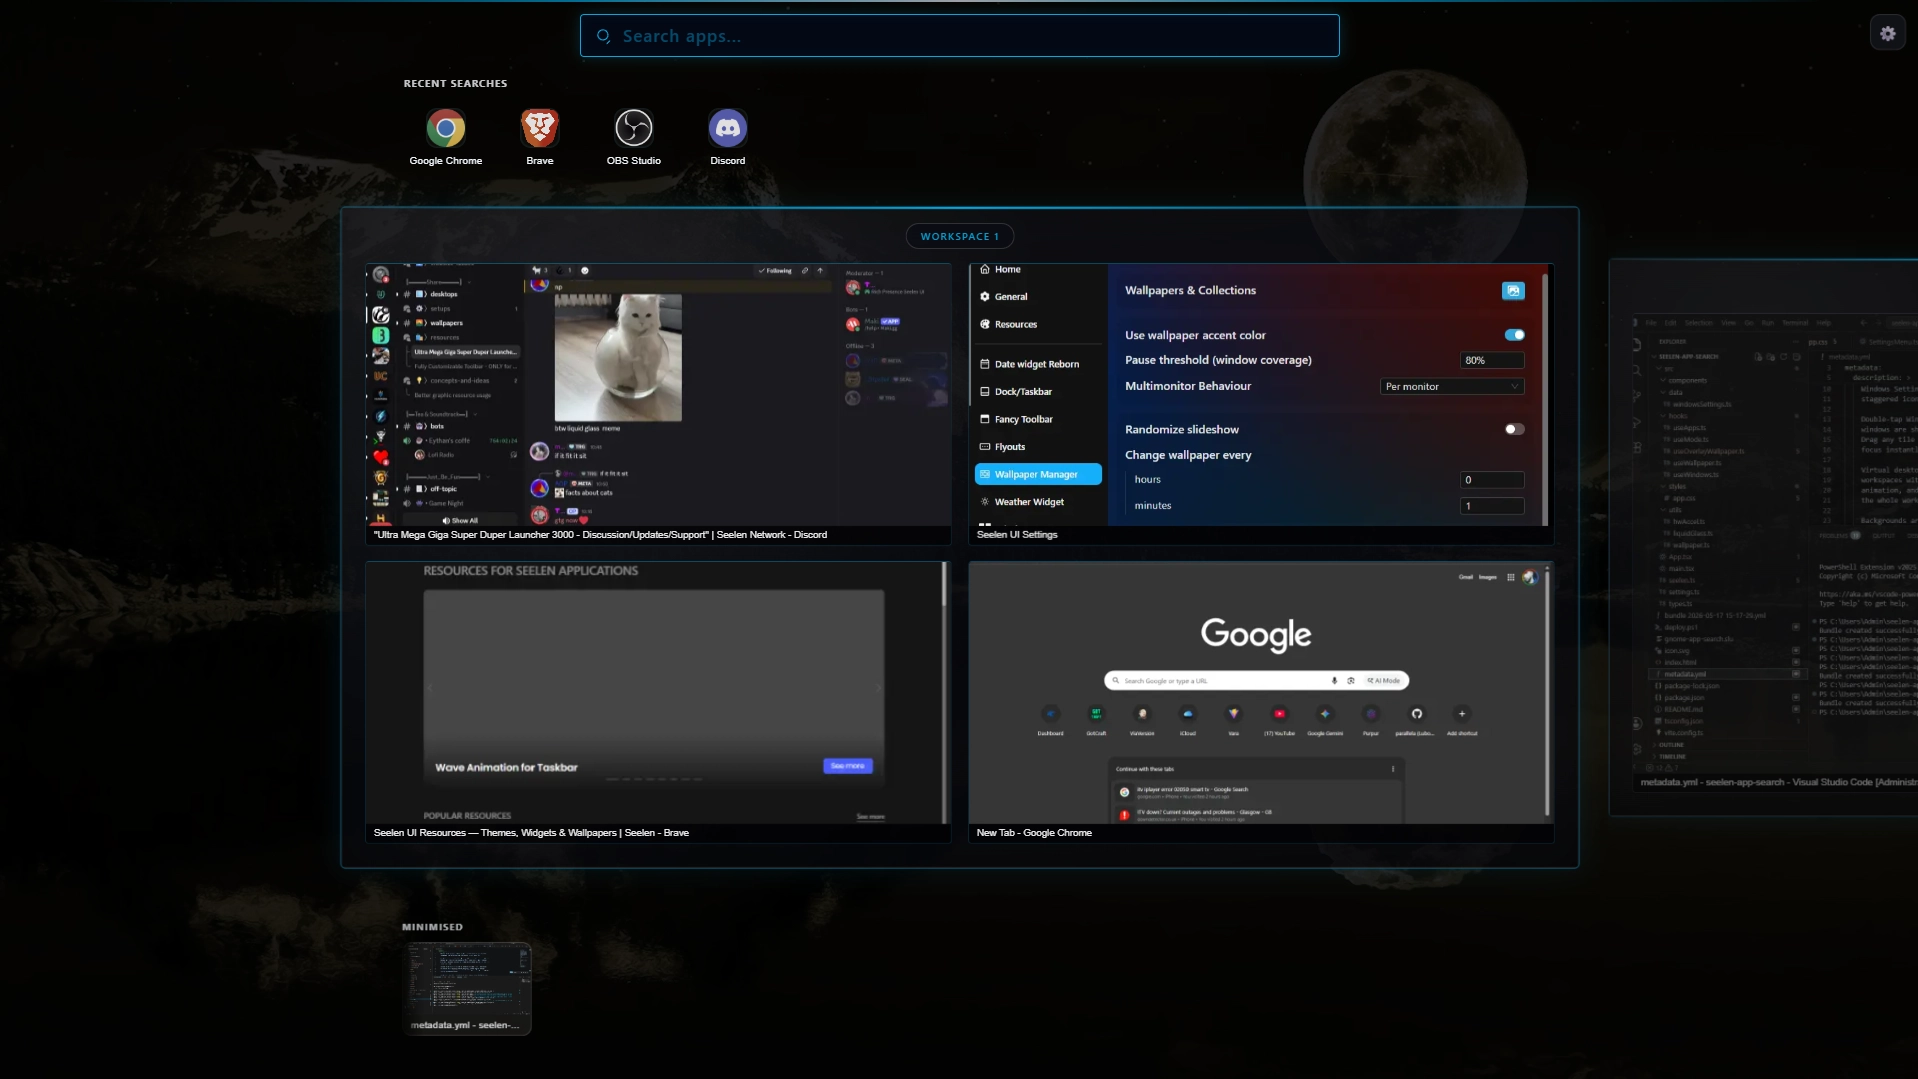The height and width of the screenshot is (1079, 1918).
Task: Launch OBS Studio from recent searches
Action: [x=633, y=138]
